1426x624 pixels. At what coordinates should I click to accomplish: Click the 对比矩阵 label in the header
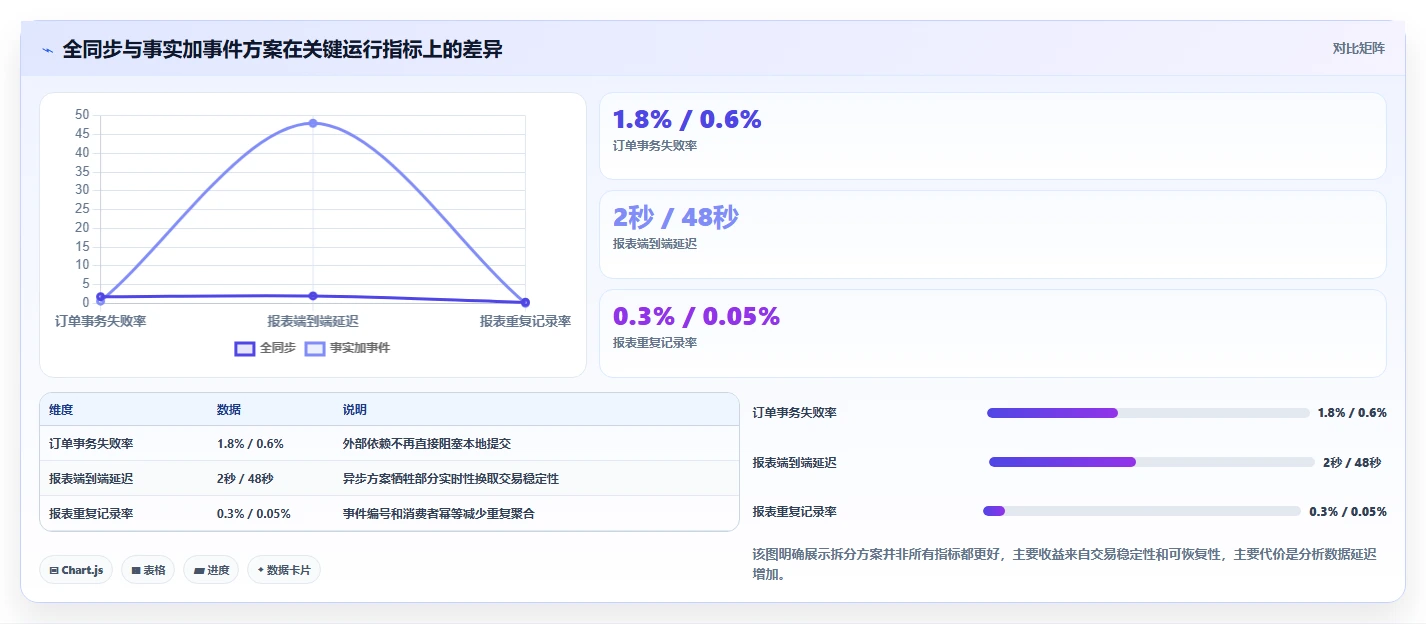[1358, 48]
